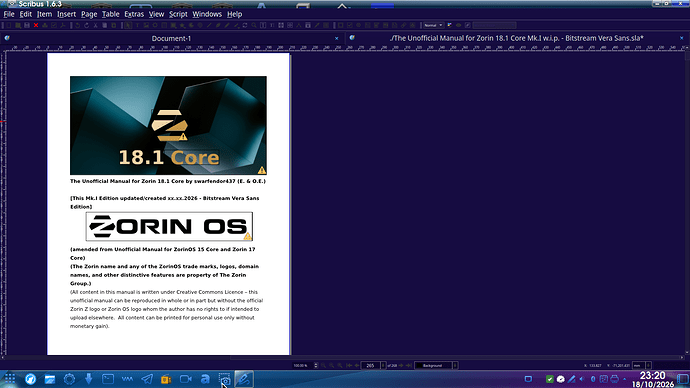
Task: Click the Save floppy disk icon
Action: click(x=27, y=25)
